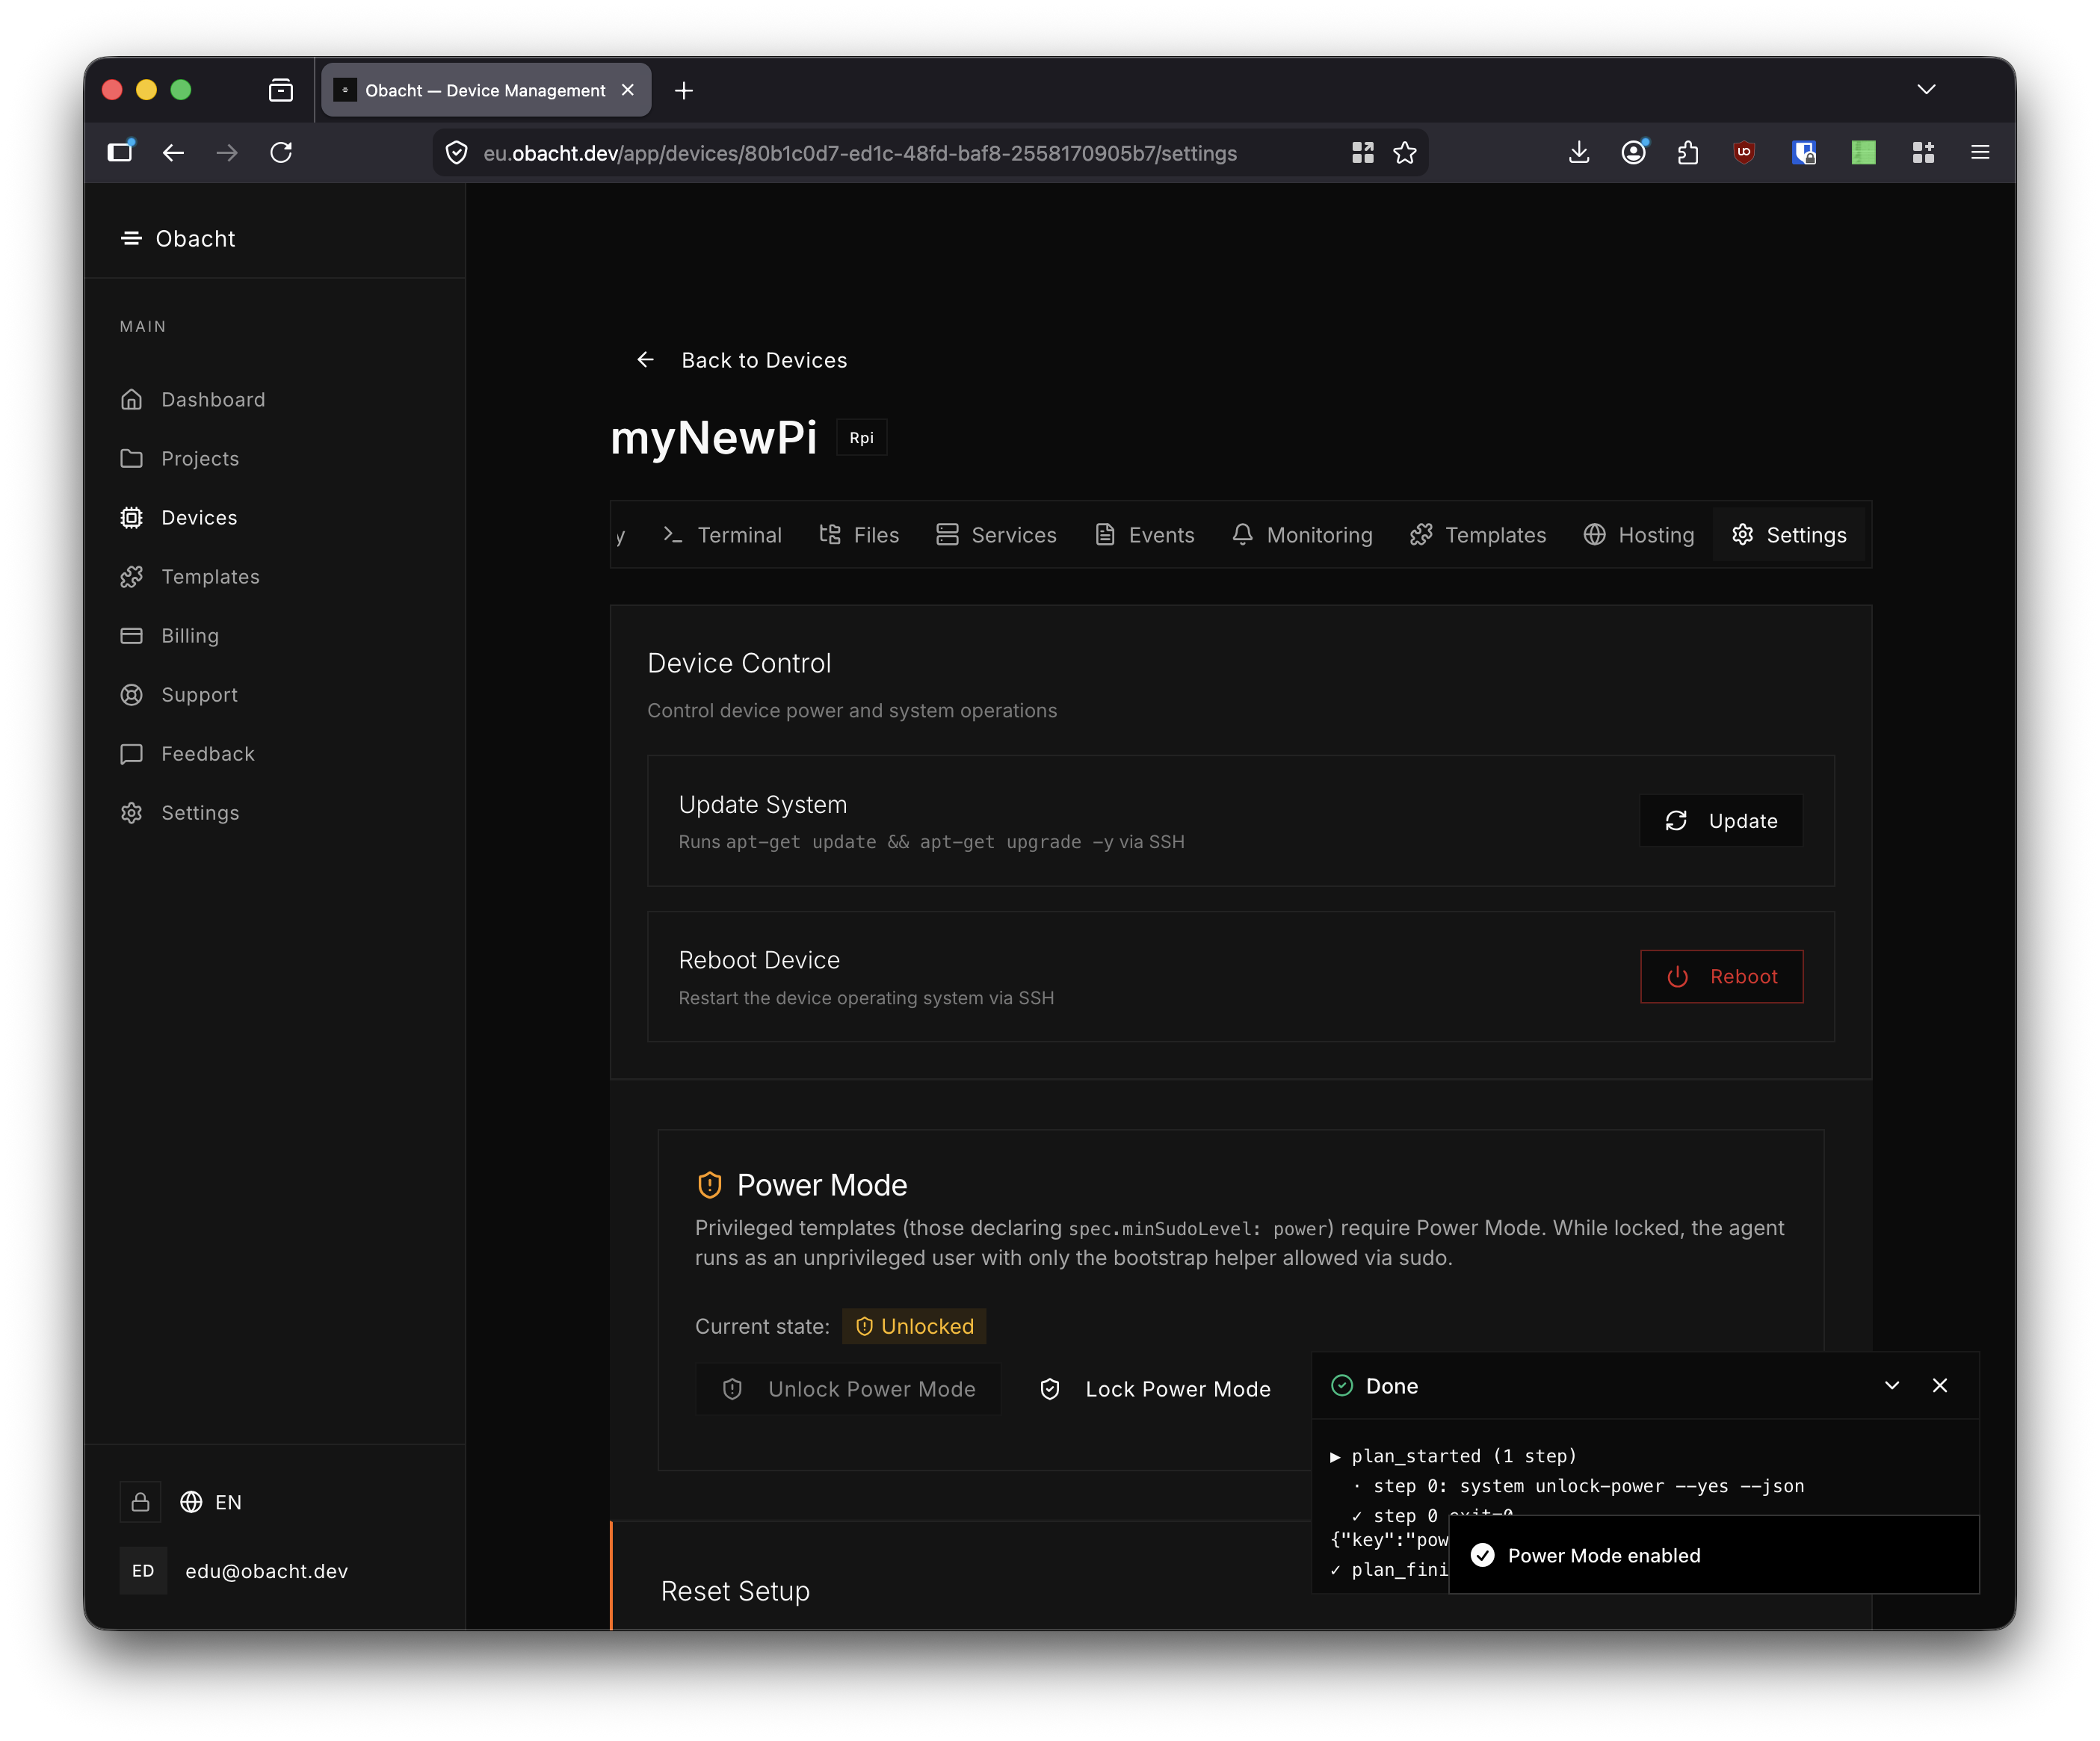Reload the current page
The image size is (2100, 1741).
(281, 152)
